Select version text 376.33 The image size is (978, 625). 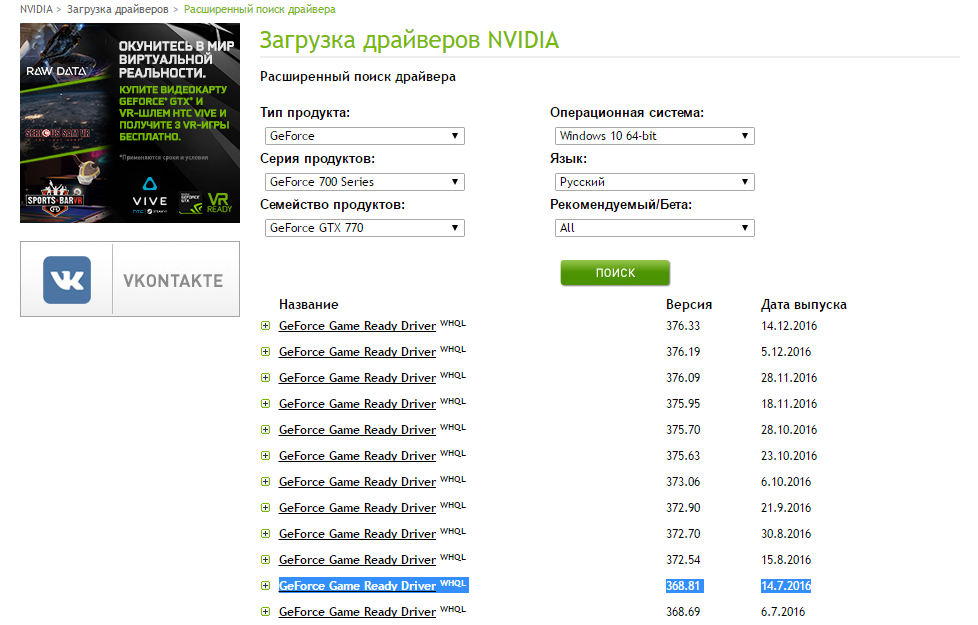pos(683,326)
